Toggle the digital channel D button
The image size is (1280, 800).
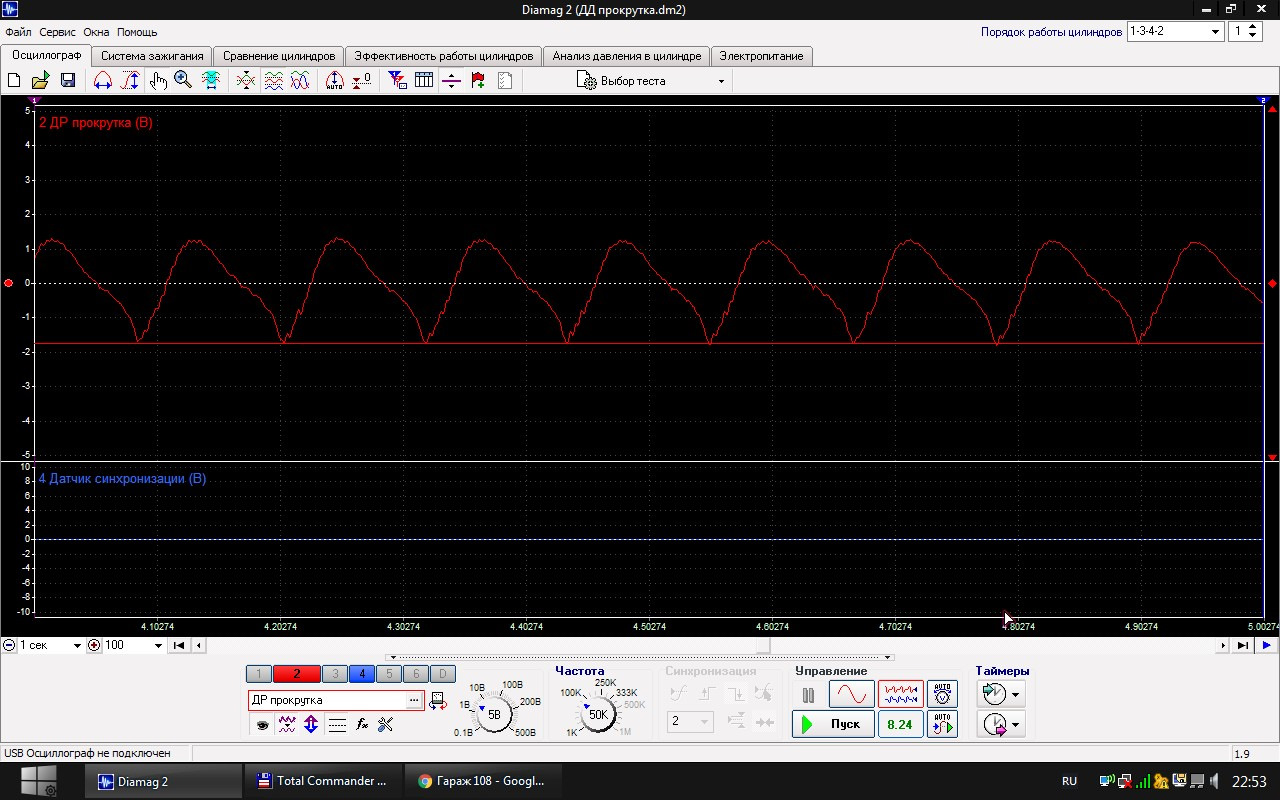[x=442, y=674]
